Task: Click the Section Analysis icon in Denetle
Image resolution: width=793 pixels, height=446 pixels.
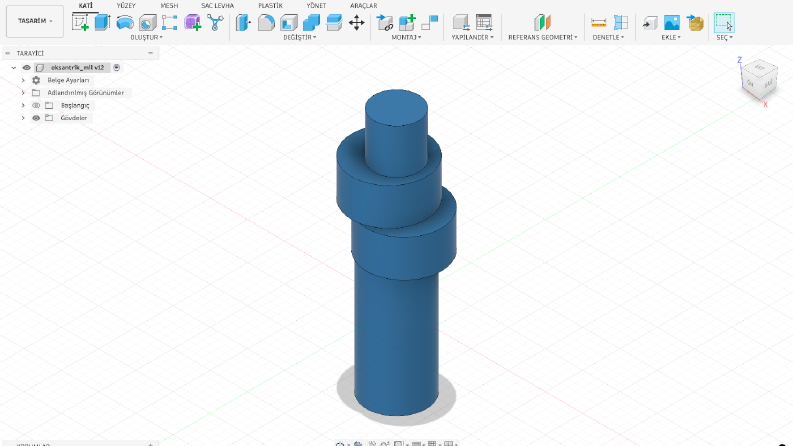Action: pos(621,22)
